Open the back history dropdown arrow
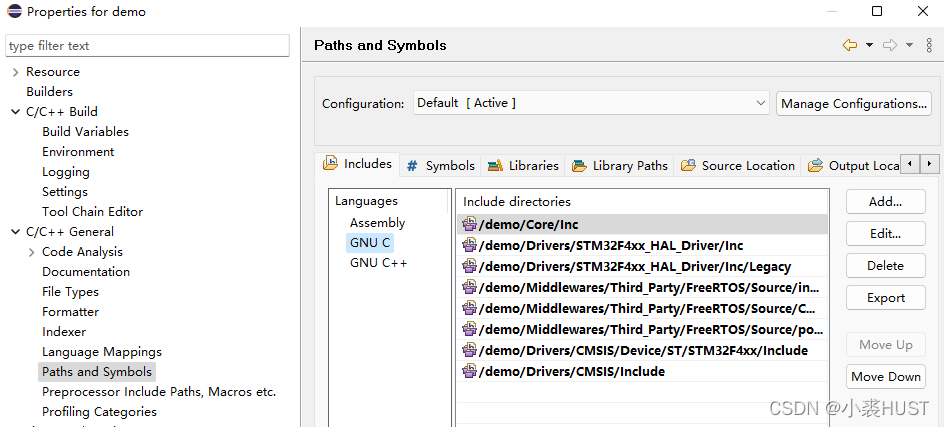Image resolution: width=944 pixels, height=427 pixels. click(869, 45)
